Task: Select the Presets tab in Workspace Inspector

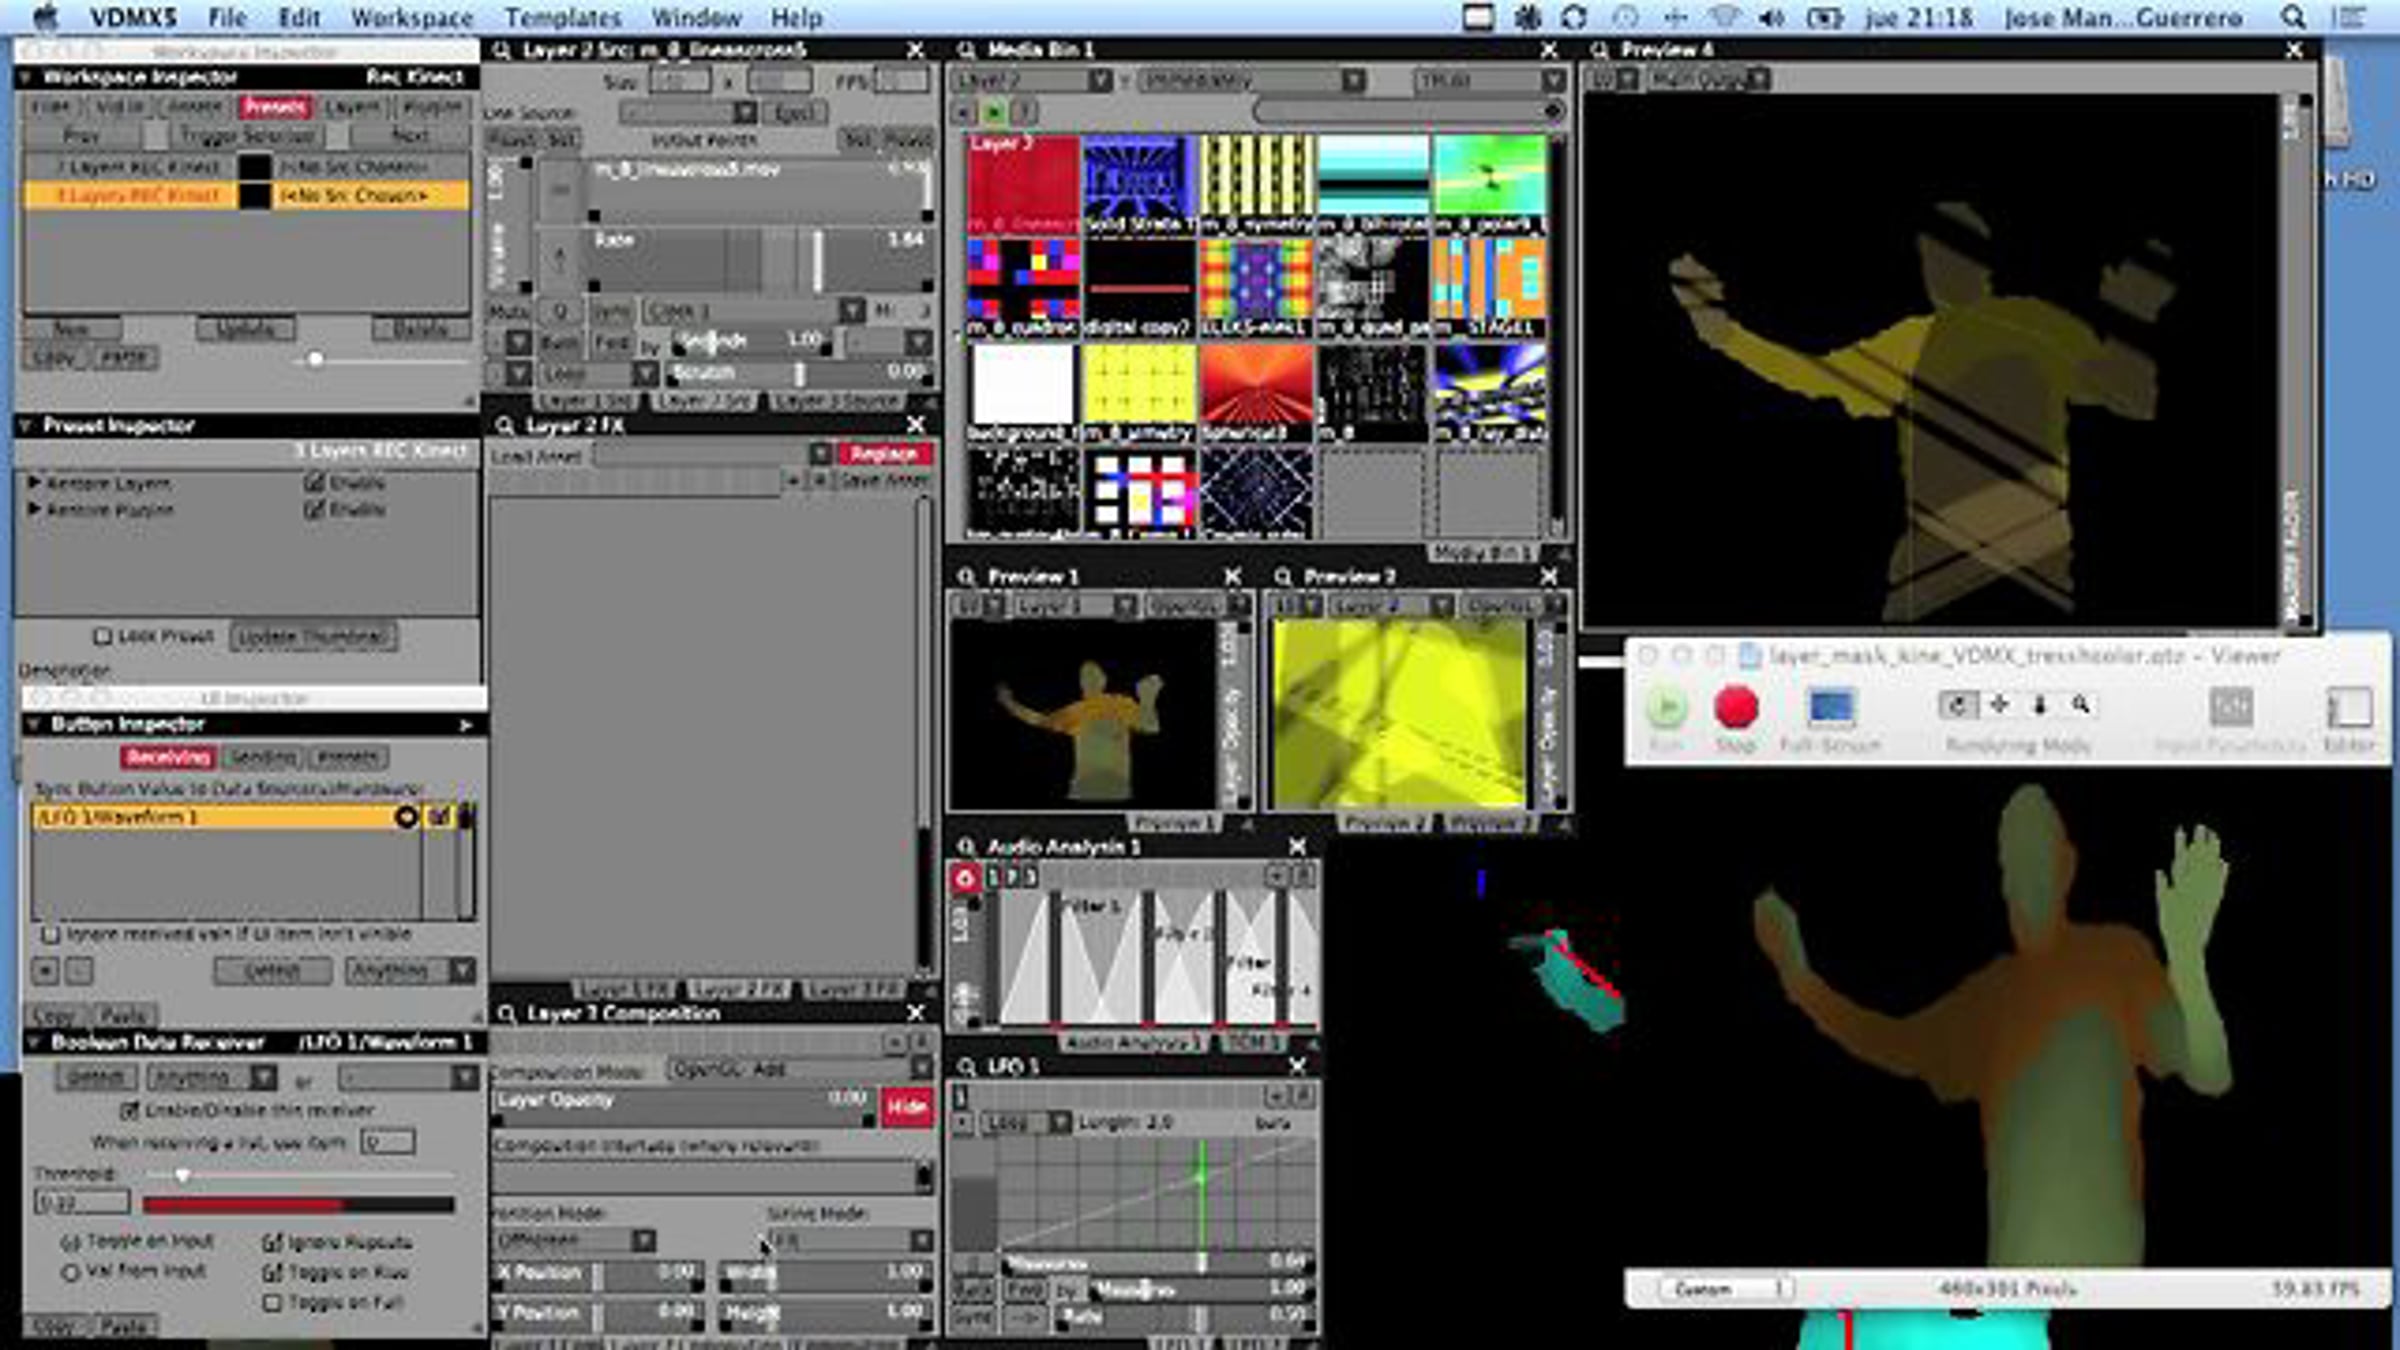Action: pyautogui.click(x=274, y=107)
